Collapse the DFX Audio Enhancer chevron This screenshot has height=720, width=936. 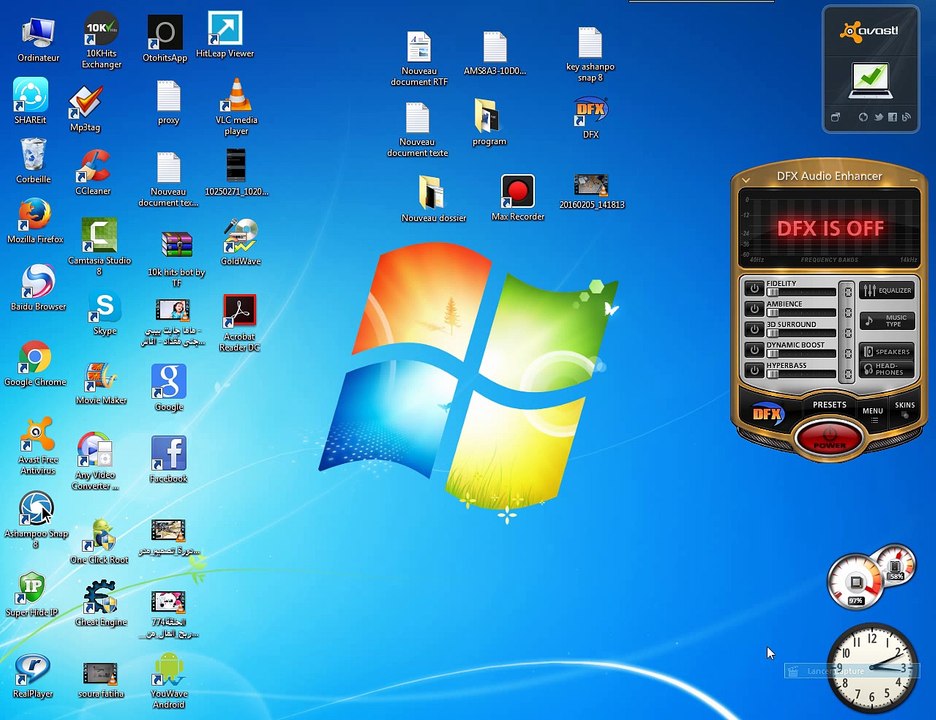click(x=746, y=179)
